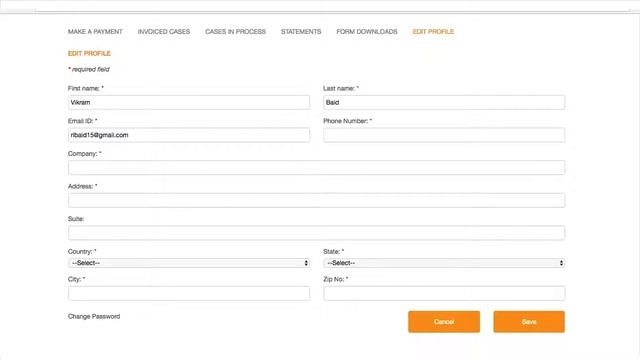Click the Last name field containing Baid
The width and height of the screenshot is (640, 360).
[444, 102]
